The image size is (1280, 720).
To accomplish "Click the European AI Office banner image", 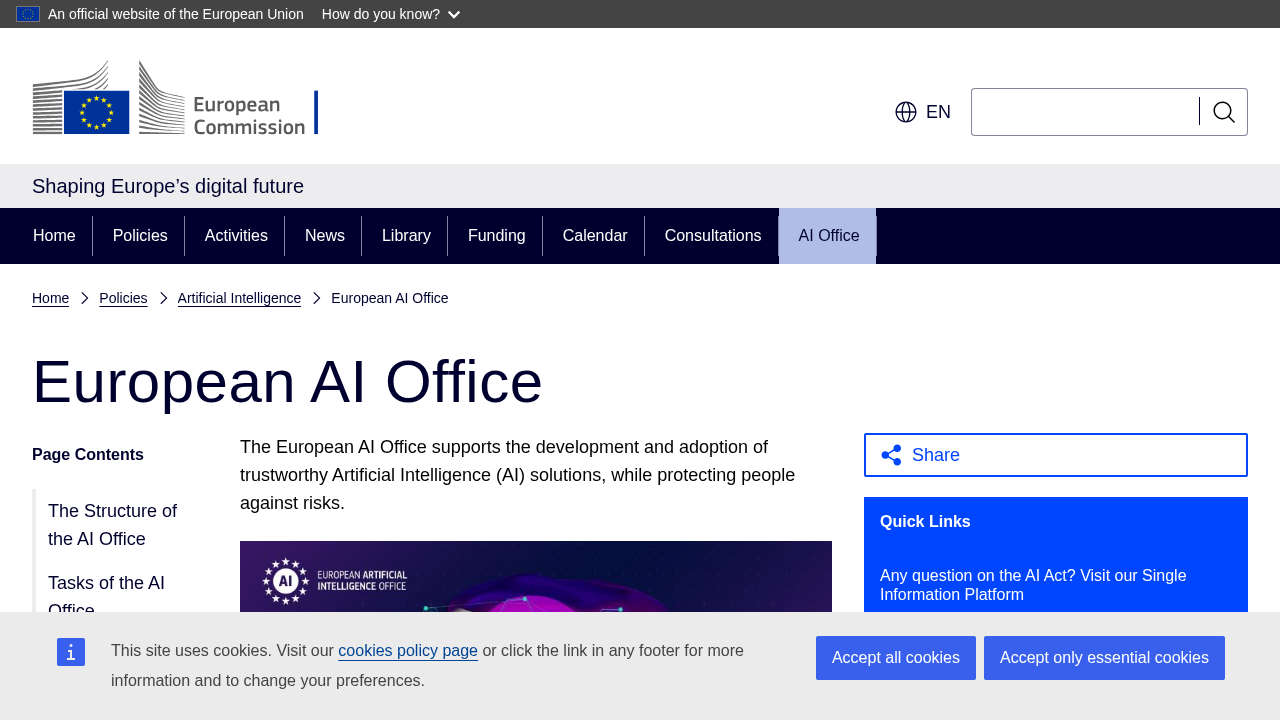I will [536, 577].
